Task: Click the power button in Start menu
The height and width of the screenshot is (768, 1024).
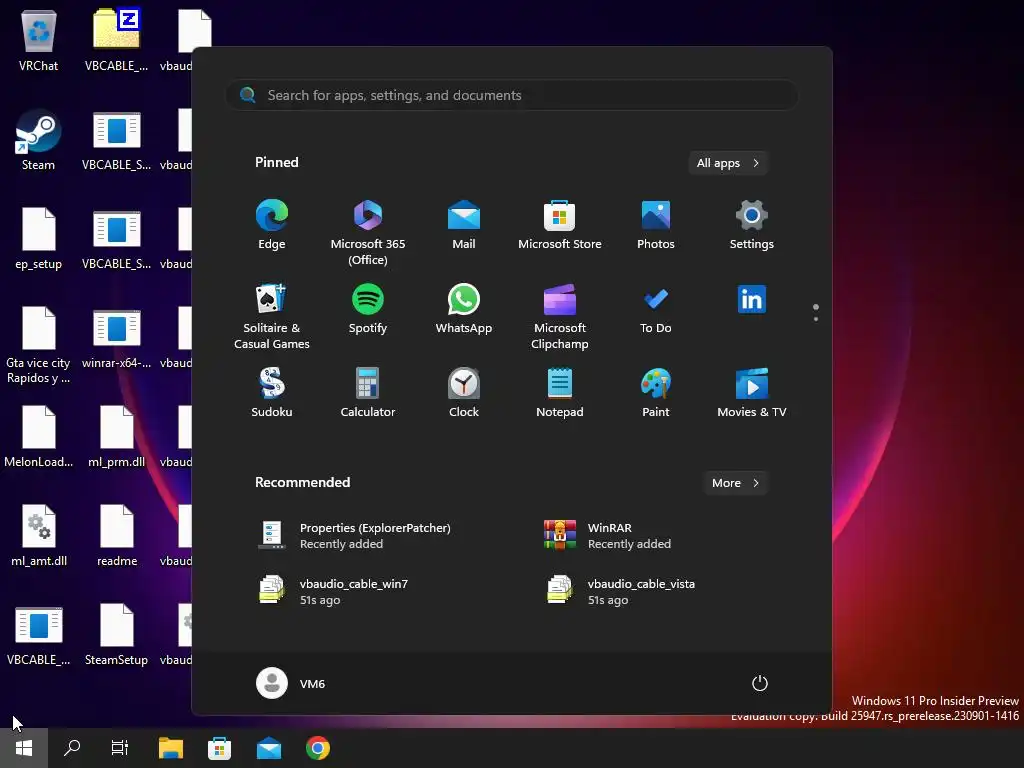Action: 760,683
